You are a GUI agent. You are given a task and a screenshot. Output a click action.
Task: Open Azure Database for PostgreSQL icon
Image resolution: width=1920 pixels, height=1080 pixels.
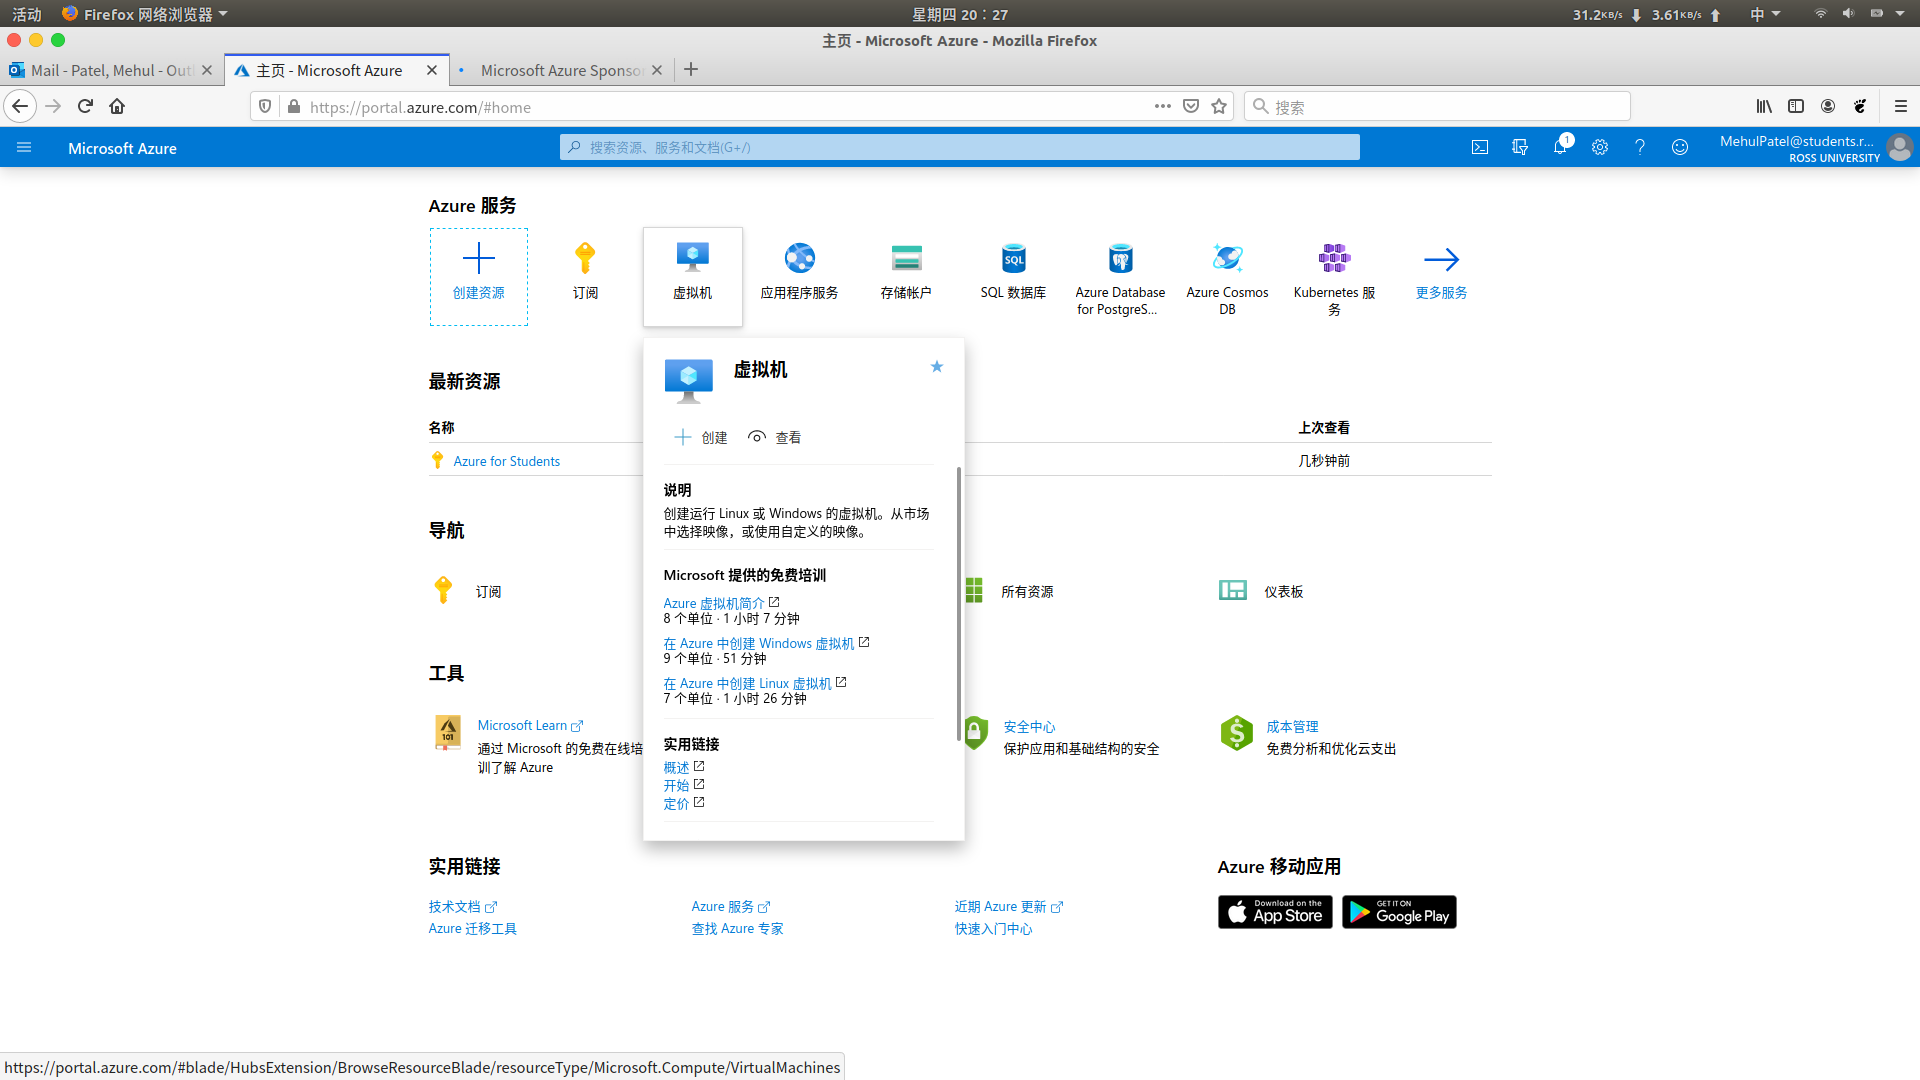click(1120, 259)
